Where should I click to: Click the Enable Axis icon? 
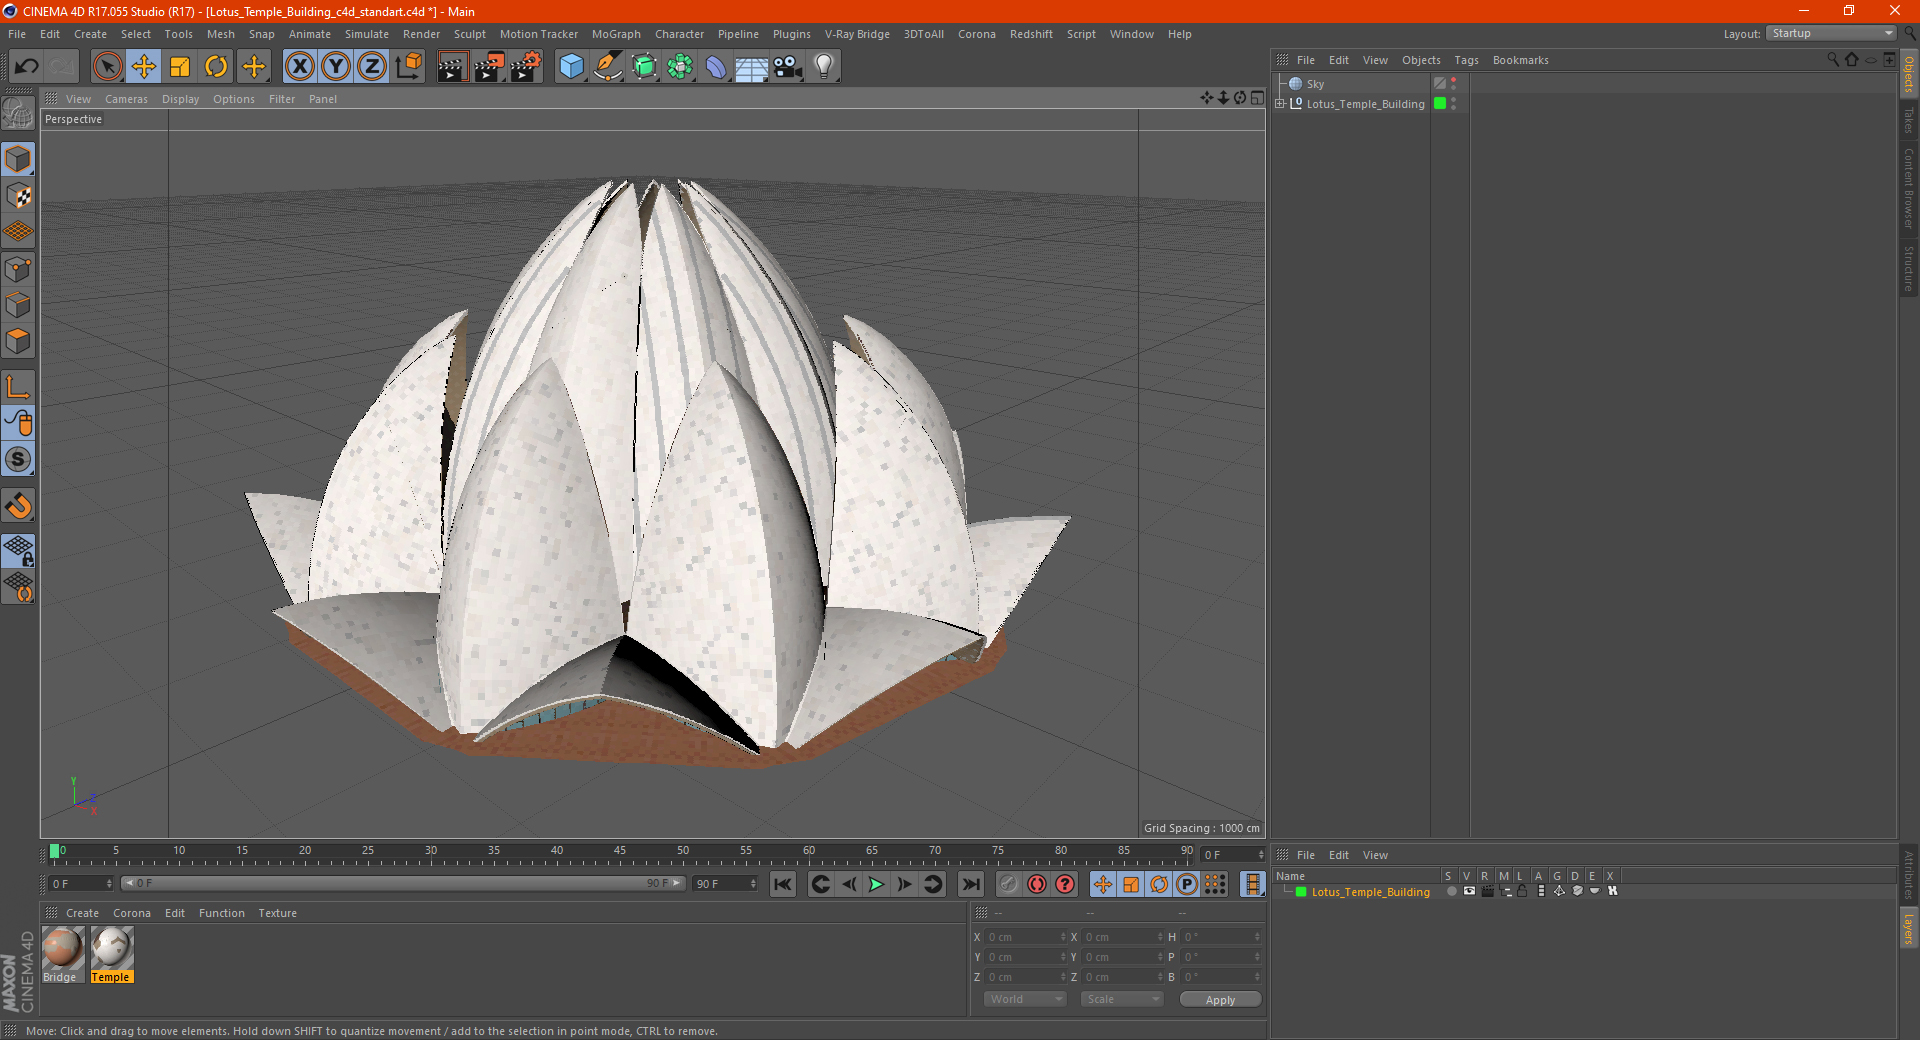18,387
